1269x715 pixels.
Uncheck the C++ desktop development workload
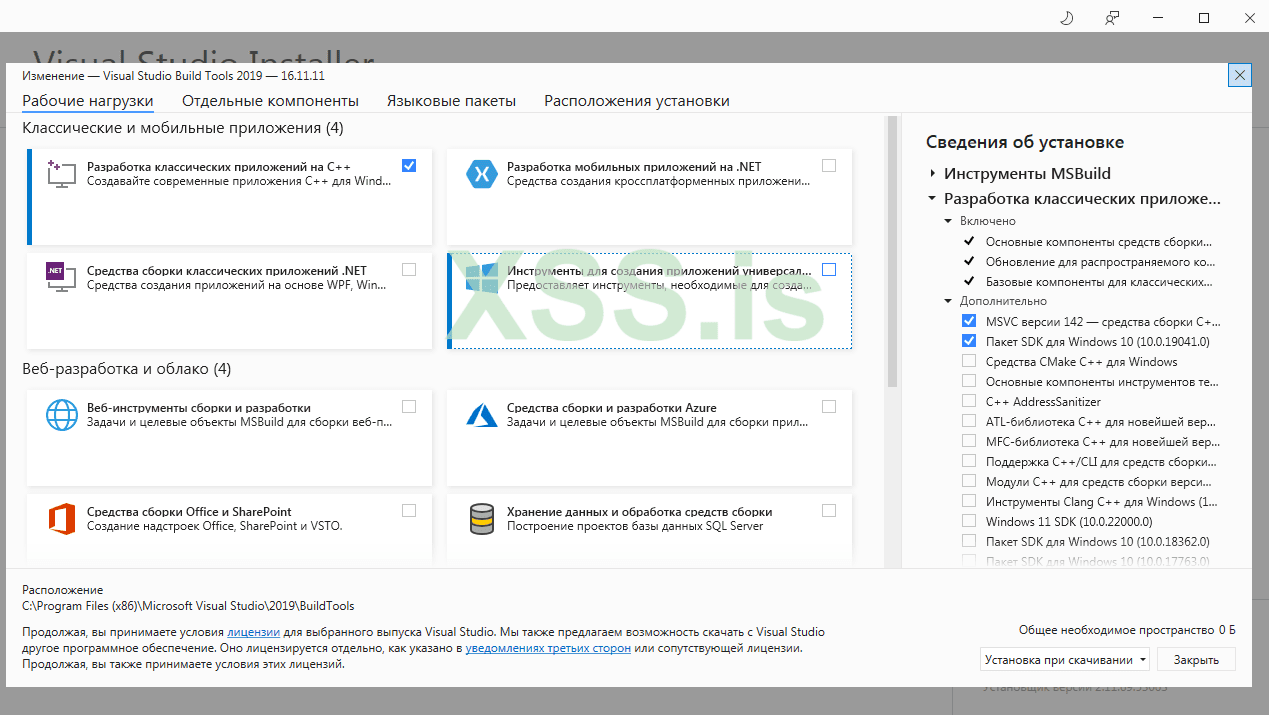409,165
